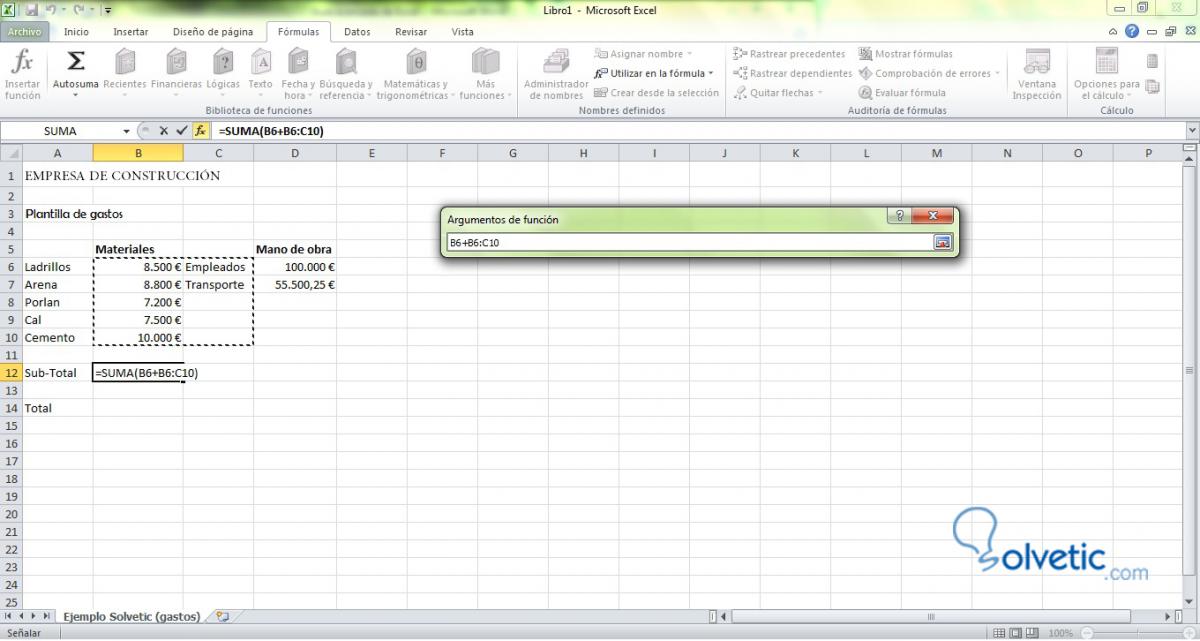Open the Financieras functions book icon

point(176,62)
